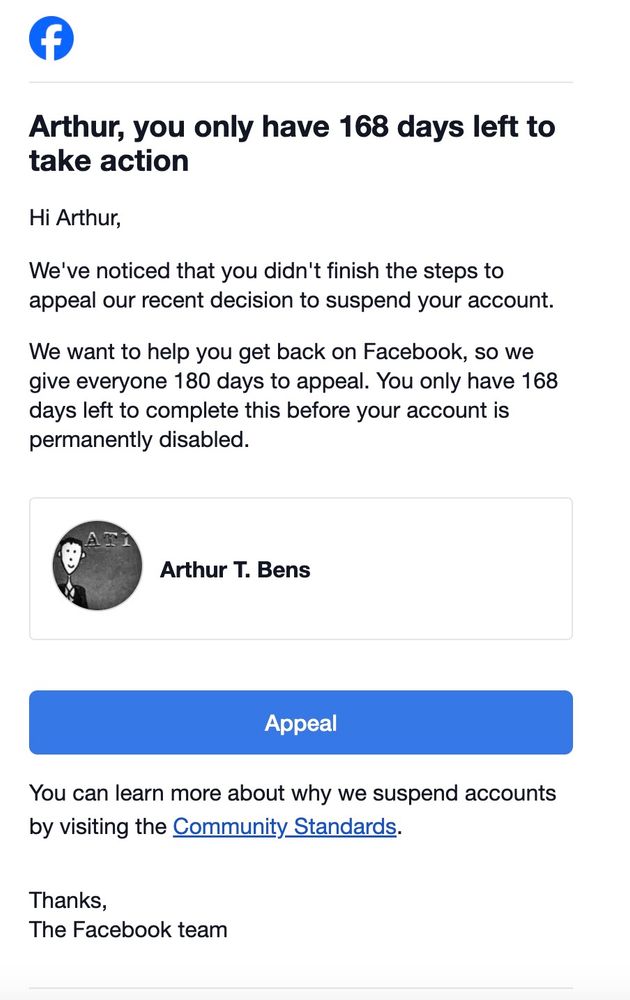Open the Community Standards link

(284, 827)
